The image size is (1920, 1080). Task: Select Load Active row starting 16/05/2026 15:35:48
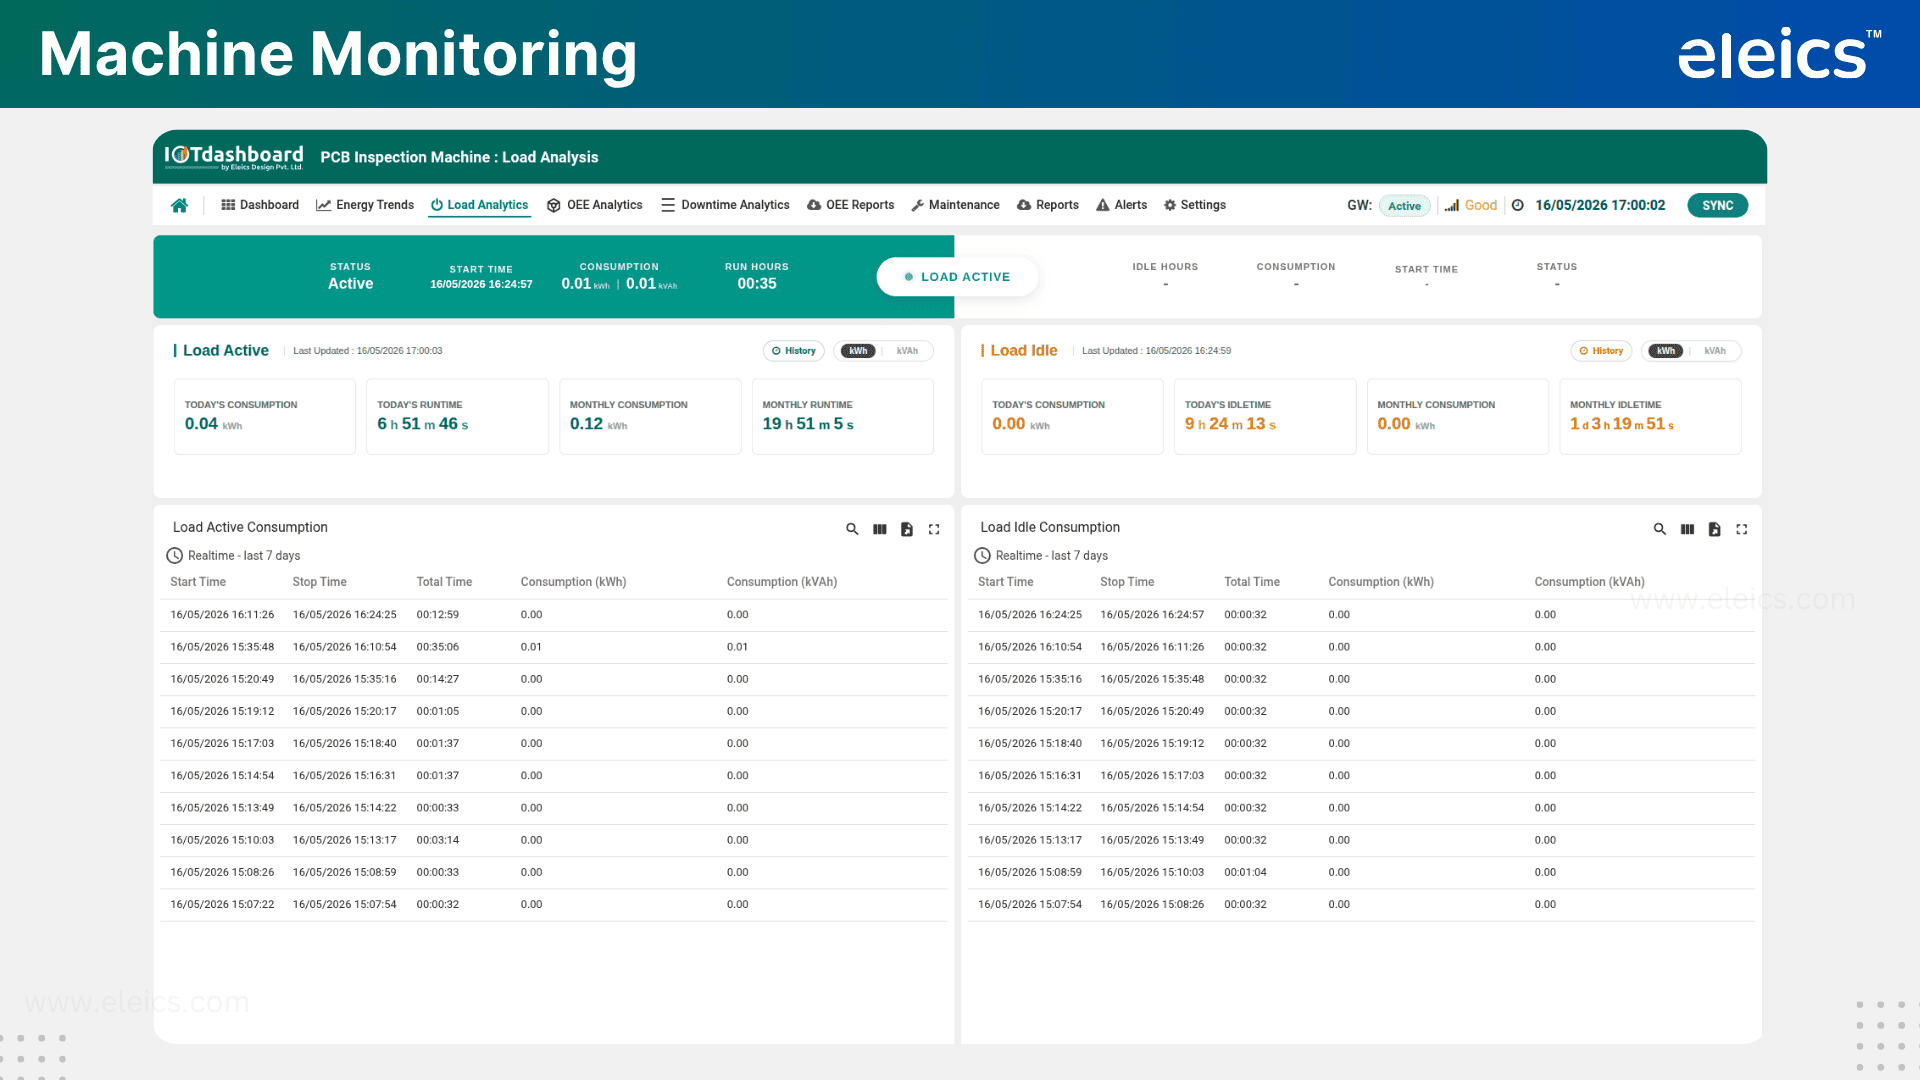point(554,647)
